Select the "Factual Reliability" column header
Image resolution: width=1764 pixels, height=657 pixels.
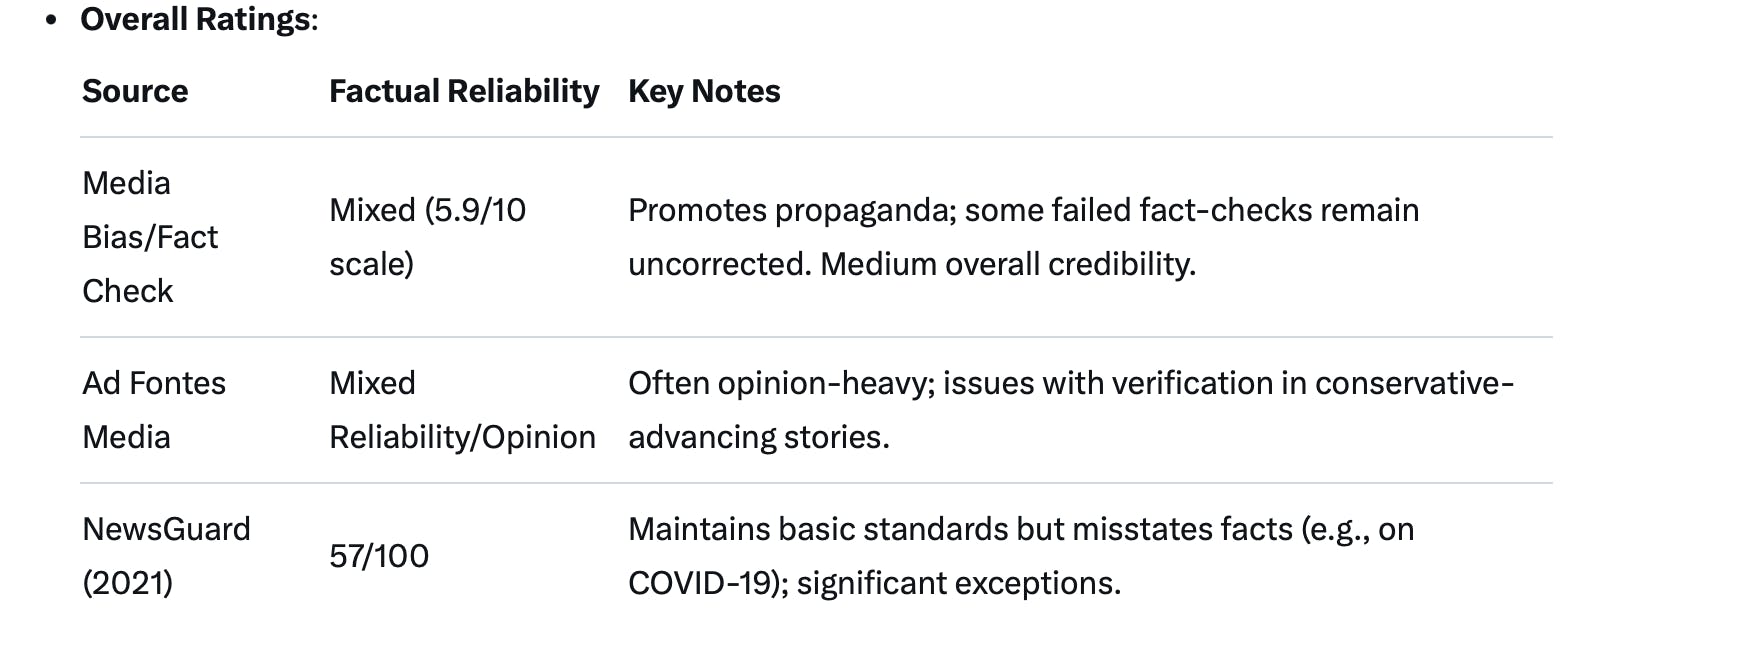tap(464, 91)
